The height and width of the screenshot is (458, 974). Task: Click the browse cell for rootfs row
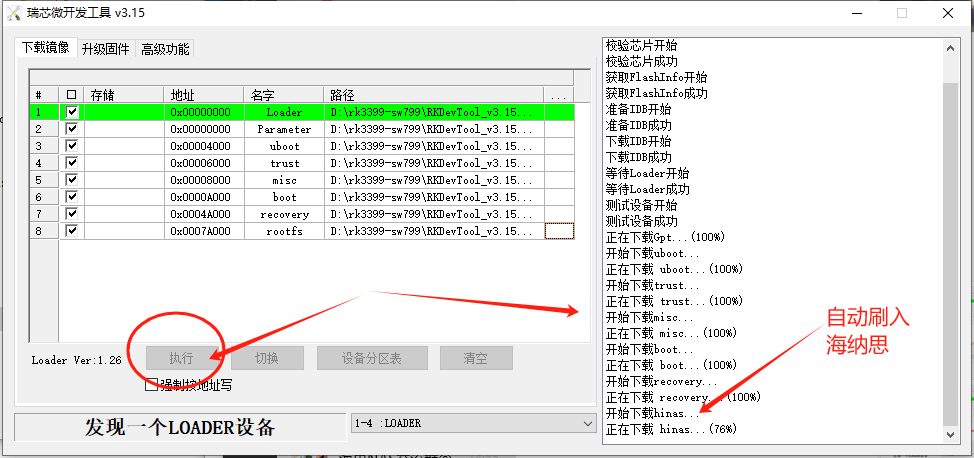coord(559,231)
